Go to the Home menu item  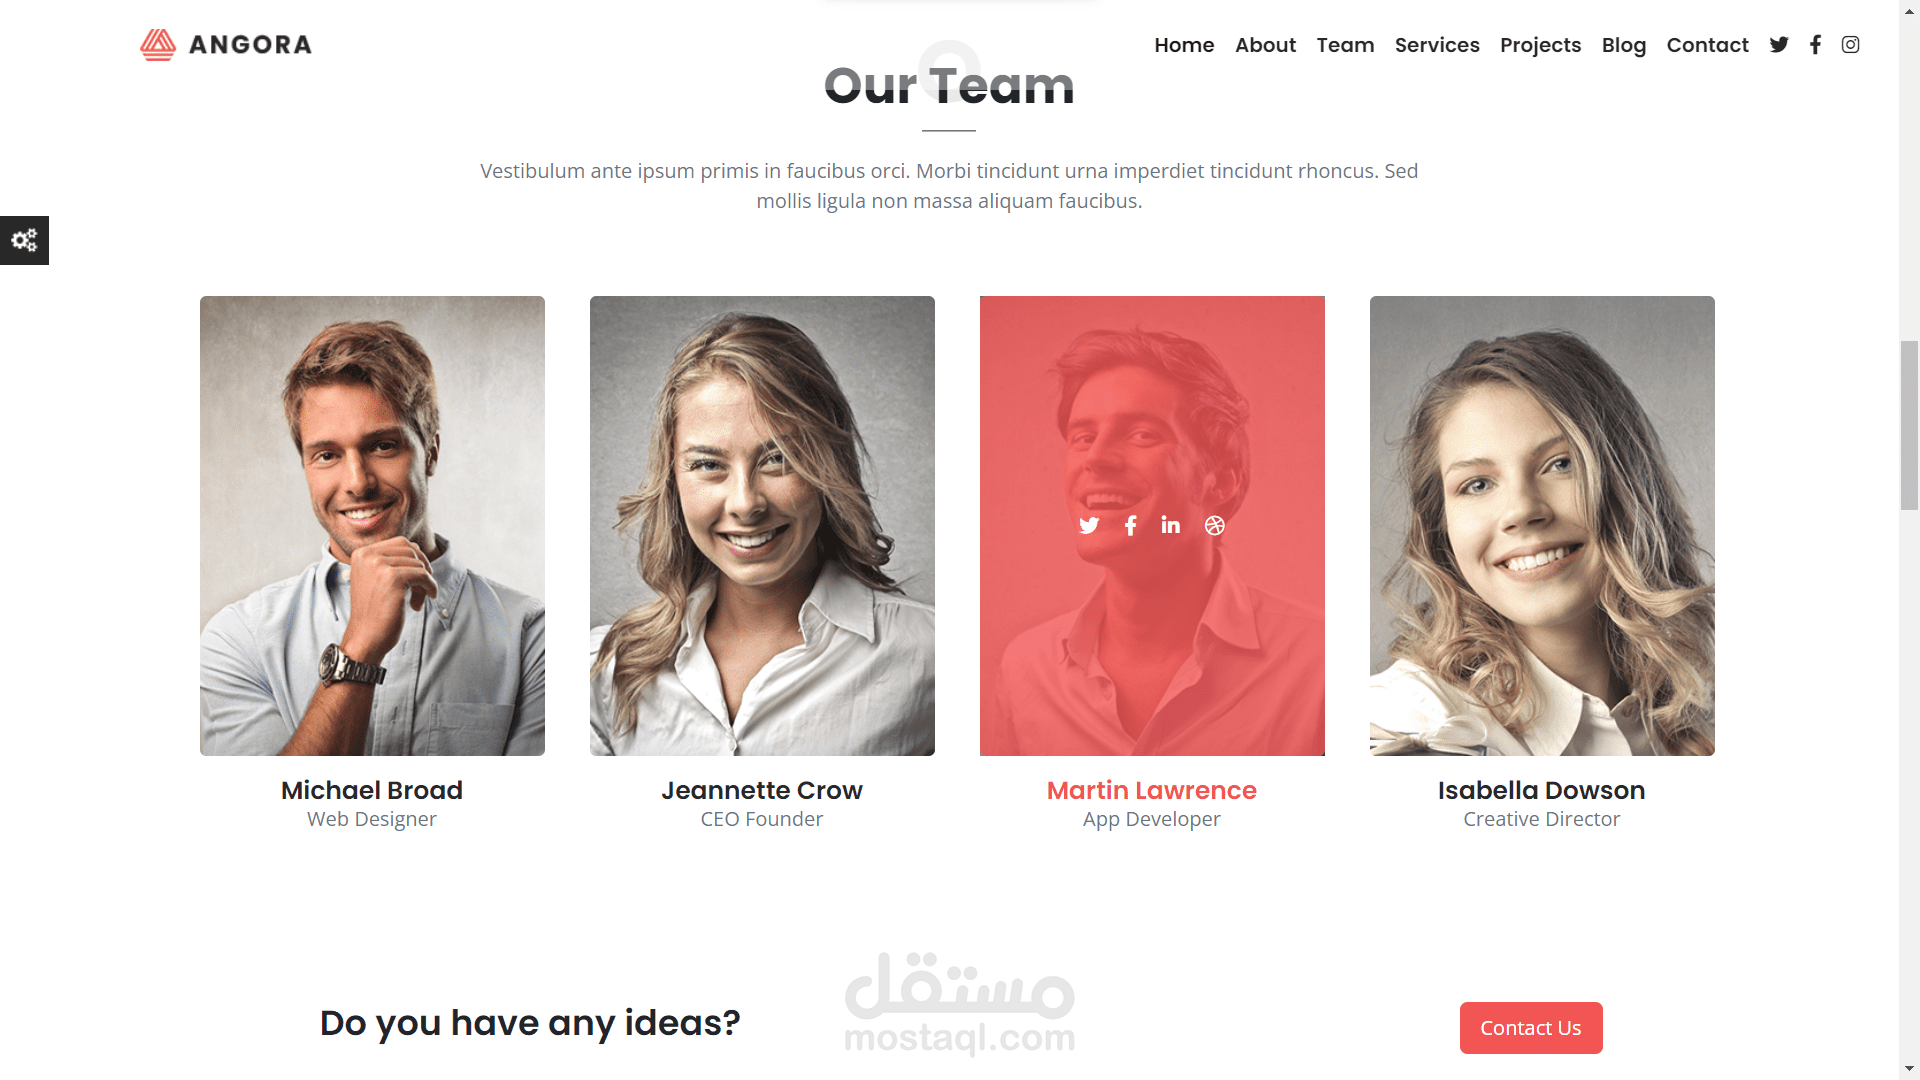point(1184,45)
